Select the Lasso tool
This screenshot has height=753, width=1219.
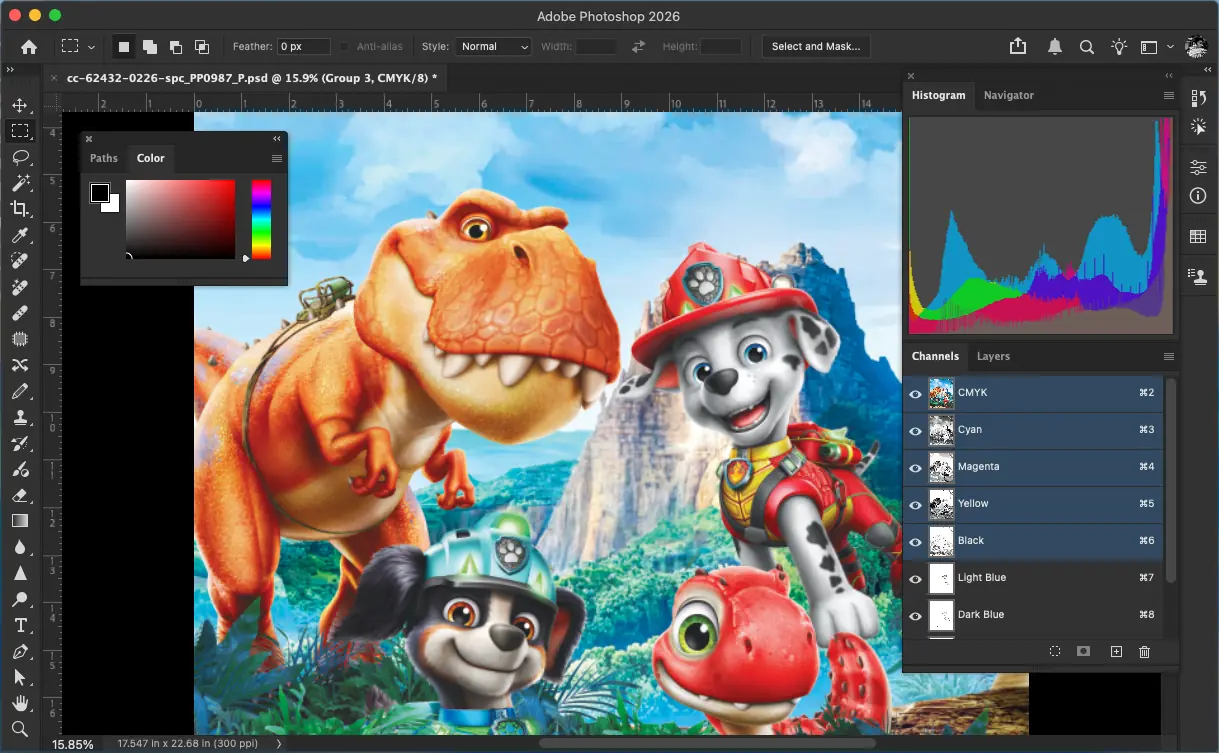point(20,157)
